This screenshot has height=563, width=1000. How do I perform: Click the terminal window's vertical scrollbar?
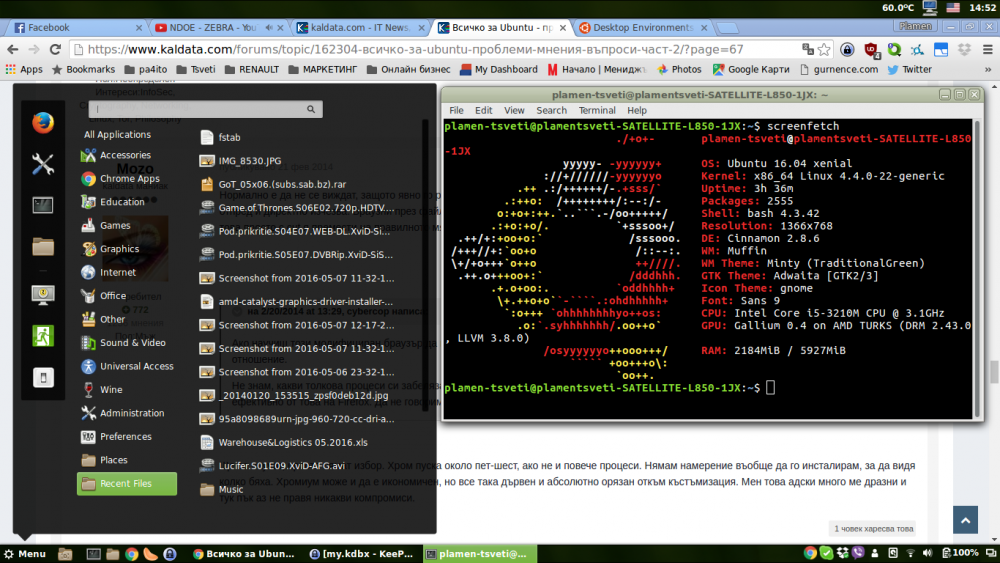tap(976, 268)
